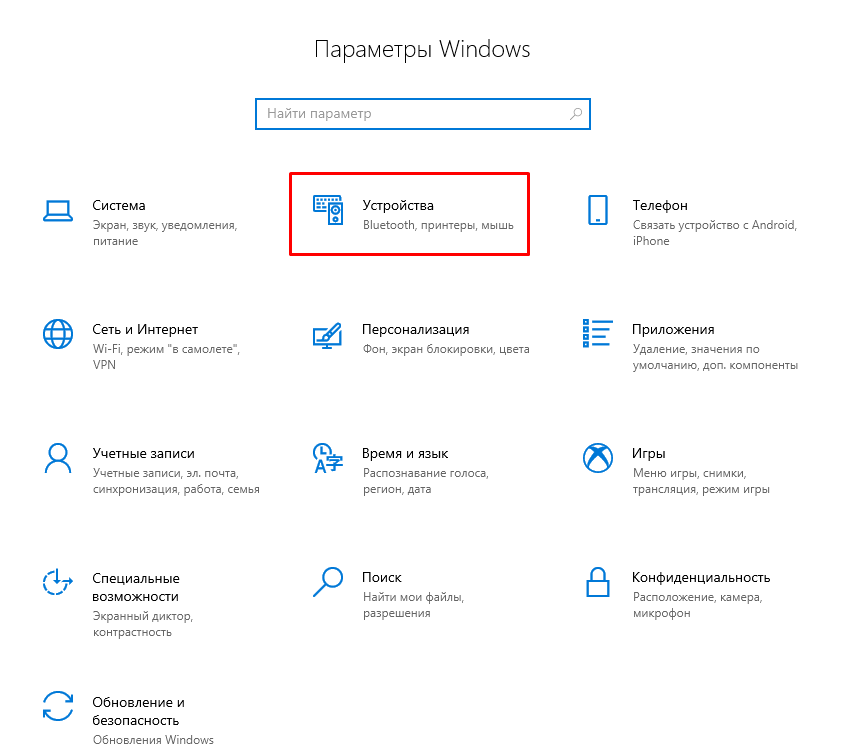This screenshot has height=751, width=861.
Task: Click the circular arrows Обновление и безопасность icon
Action: [x=58, y=706]
